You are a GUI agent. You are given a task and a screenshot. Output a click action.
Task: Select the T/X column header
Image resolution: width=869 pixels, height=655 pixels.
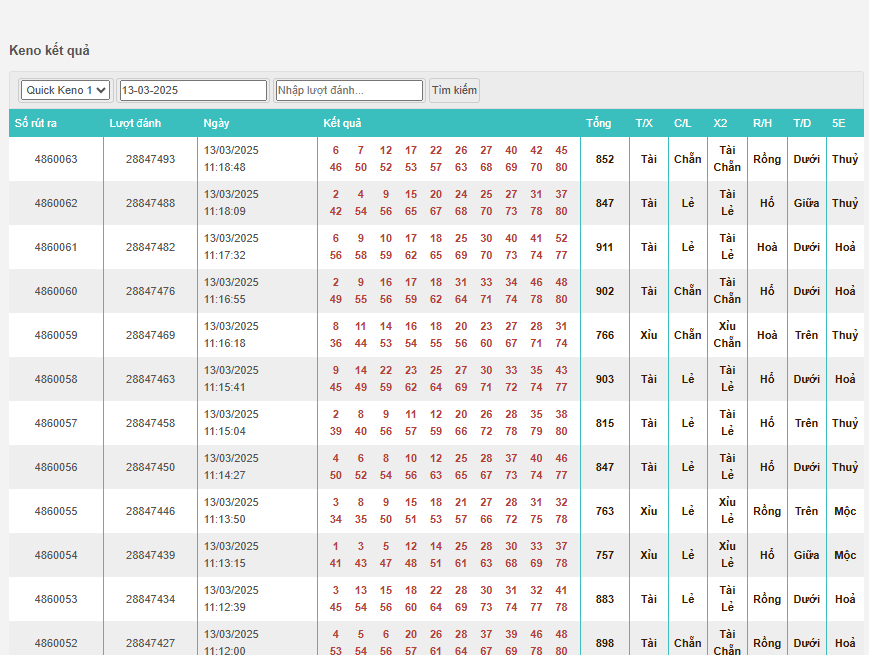(644, 123)
